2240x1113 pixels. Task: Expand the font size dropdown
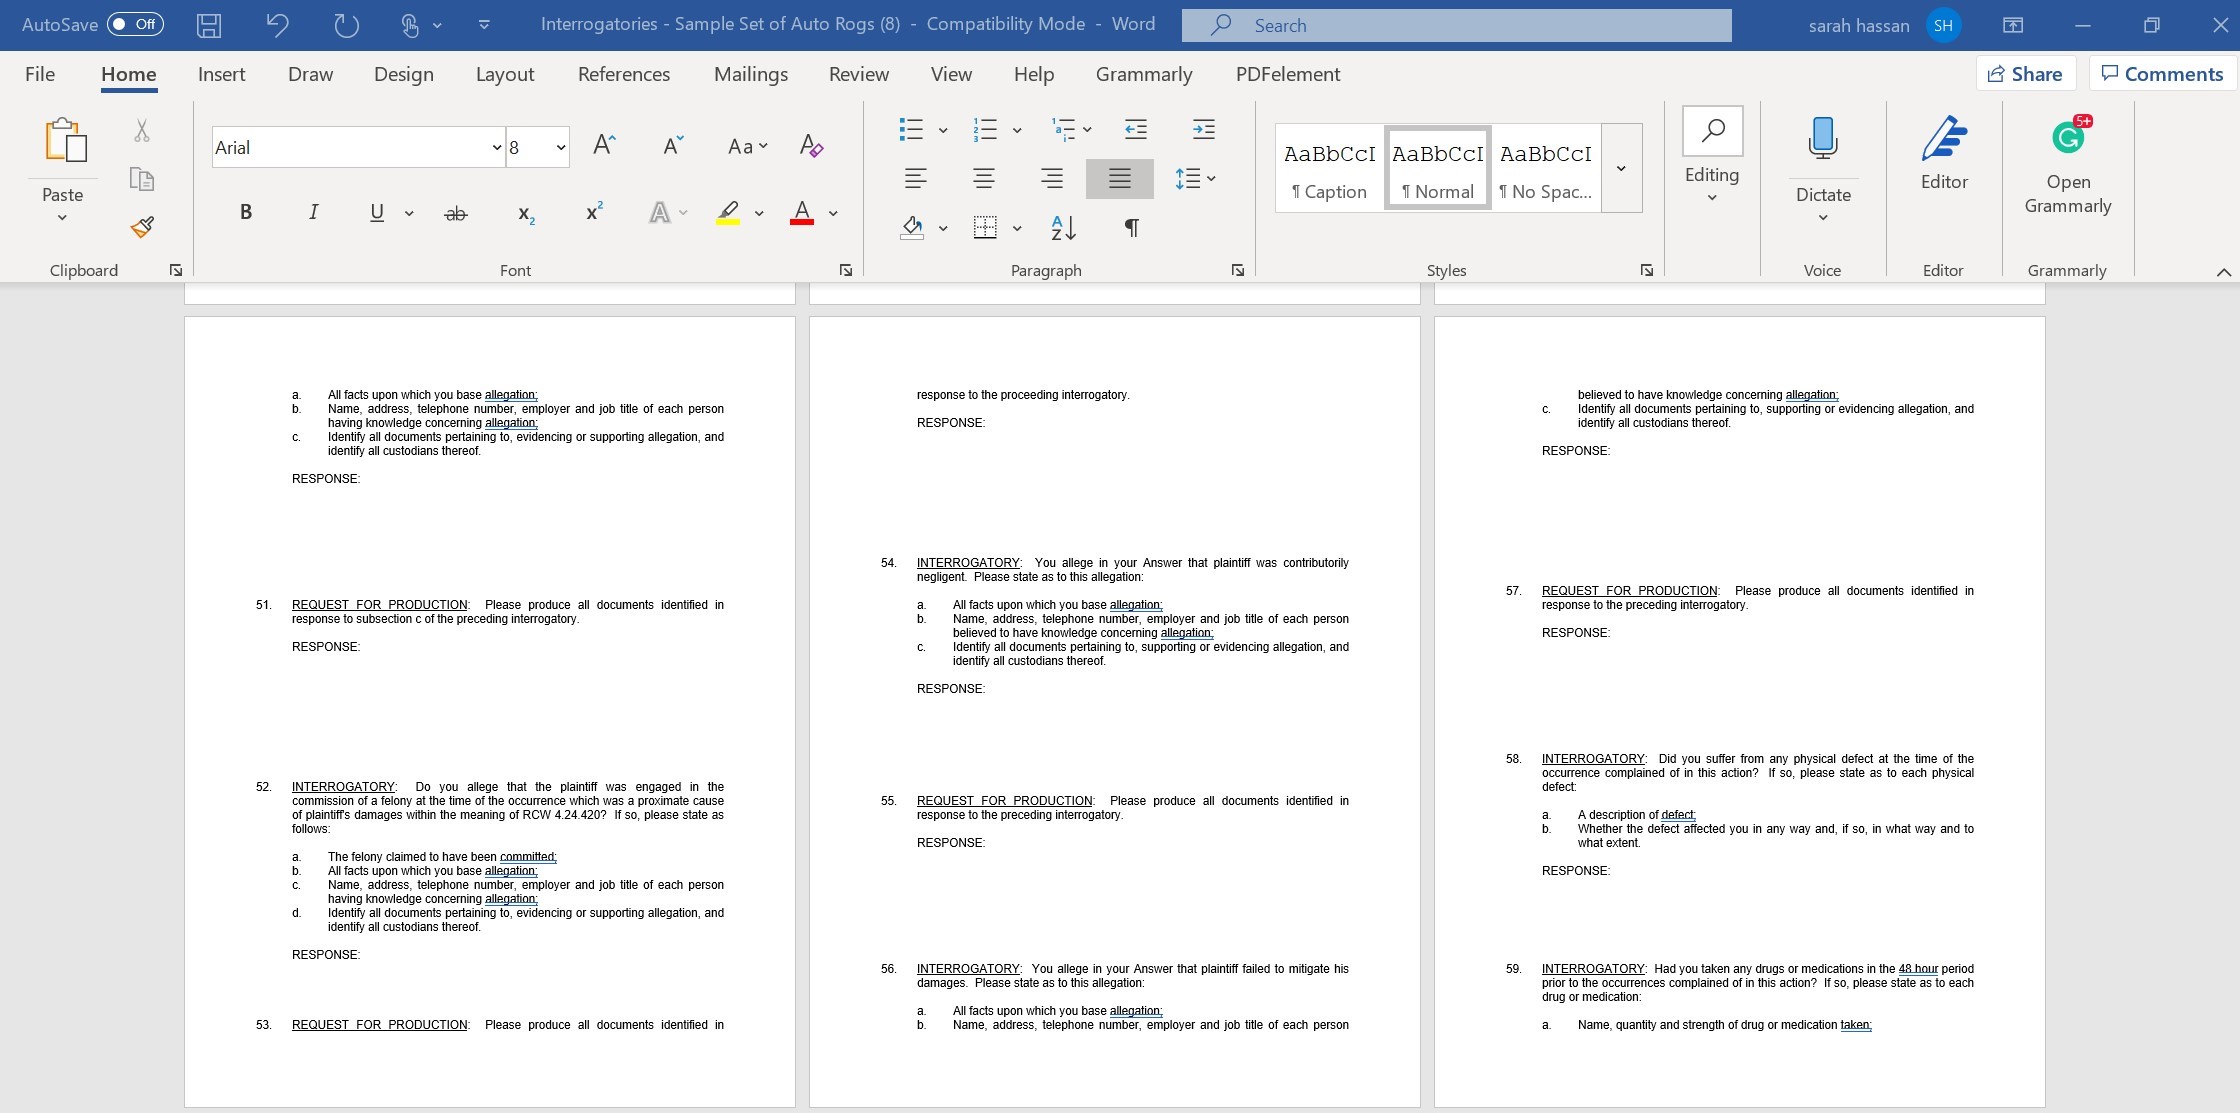(561, 148)
